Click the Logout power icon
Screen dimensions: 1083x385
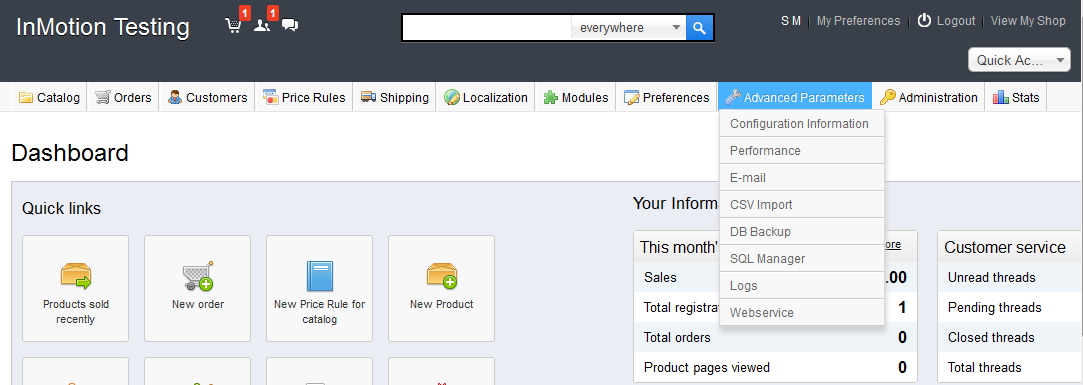(924, 21)
